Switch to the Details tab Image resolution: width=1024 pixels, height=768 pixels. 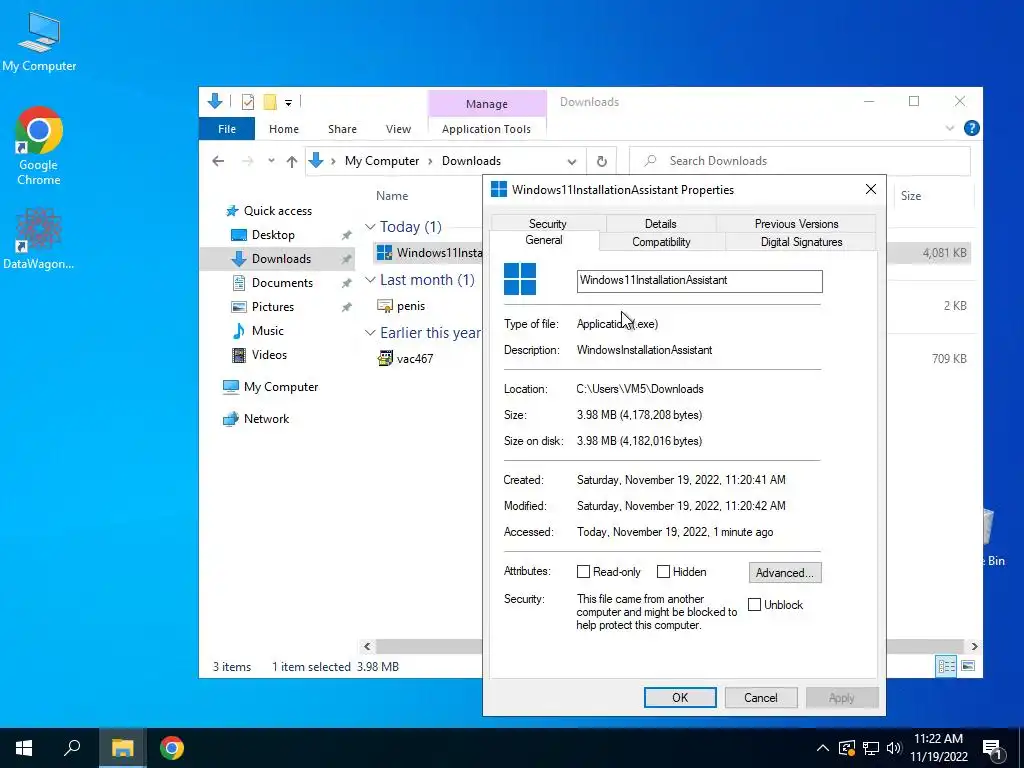tap(660, 223)
